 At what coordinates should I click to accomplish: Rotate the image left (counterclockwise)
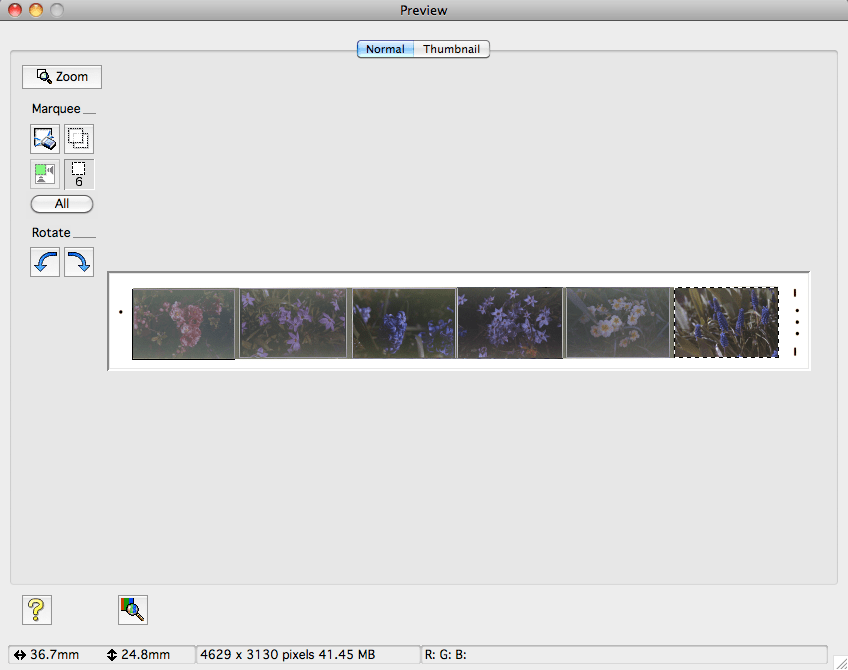pos(45,263)
